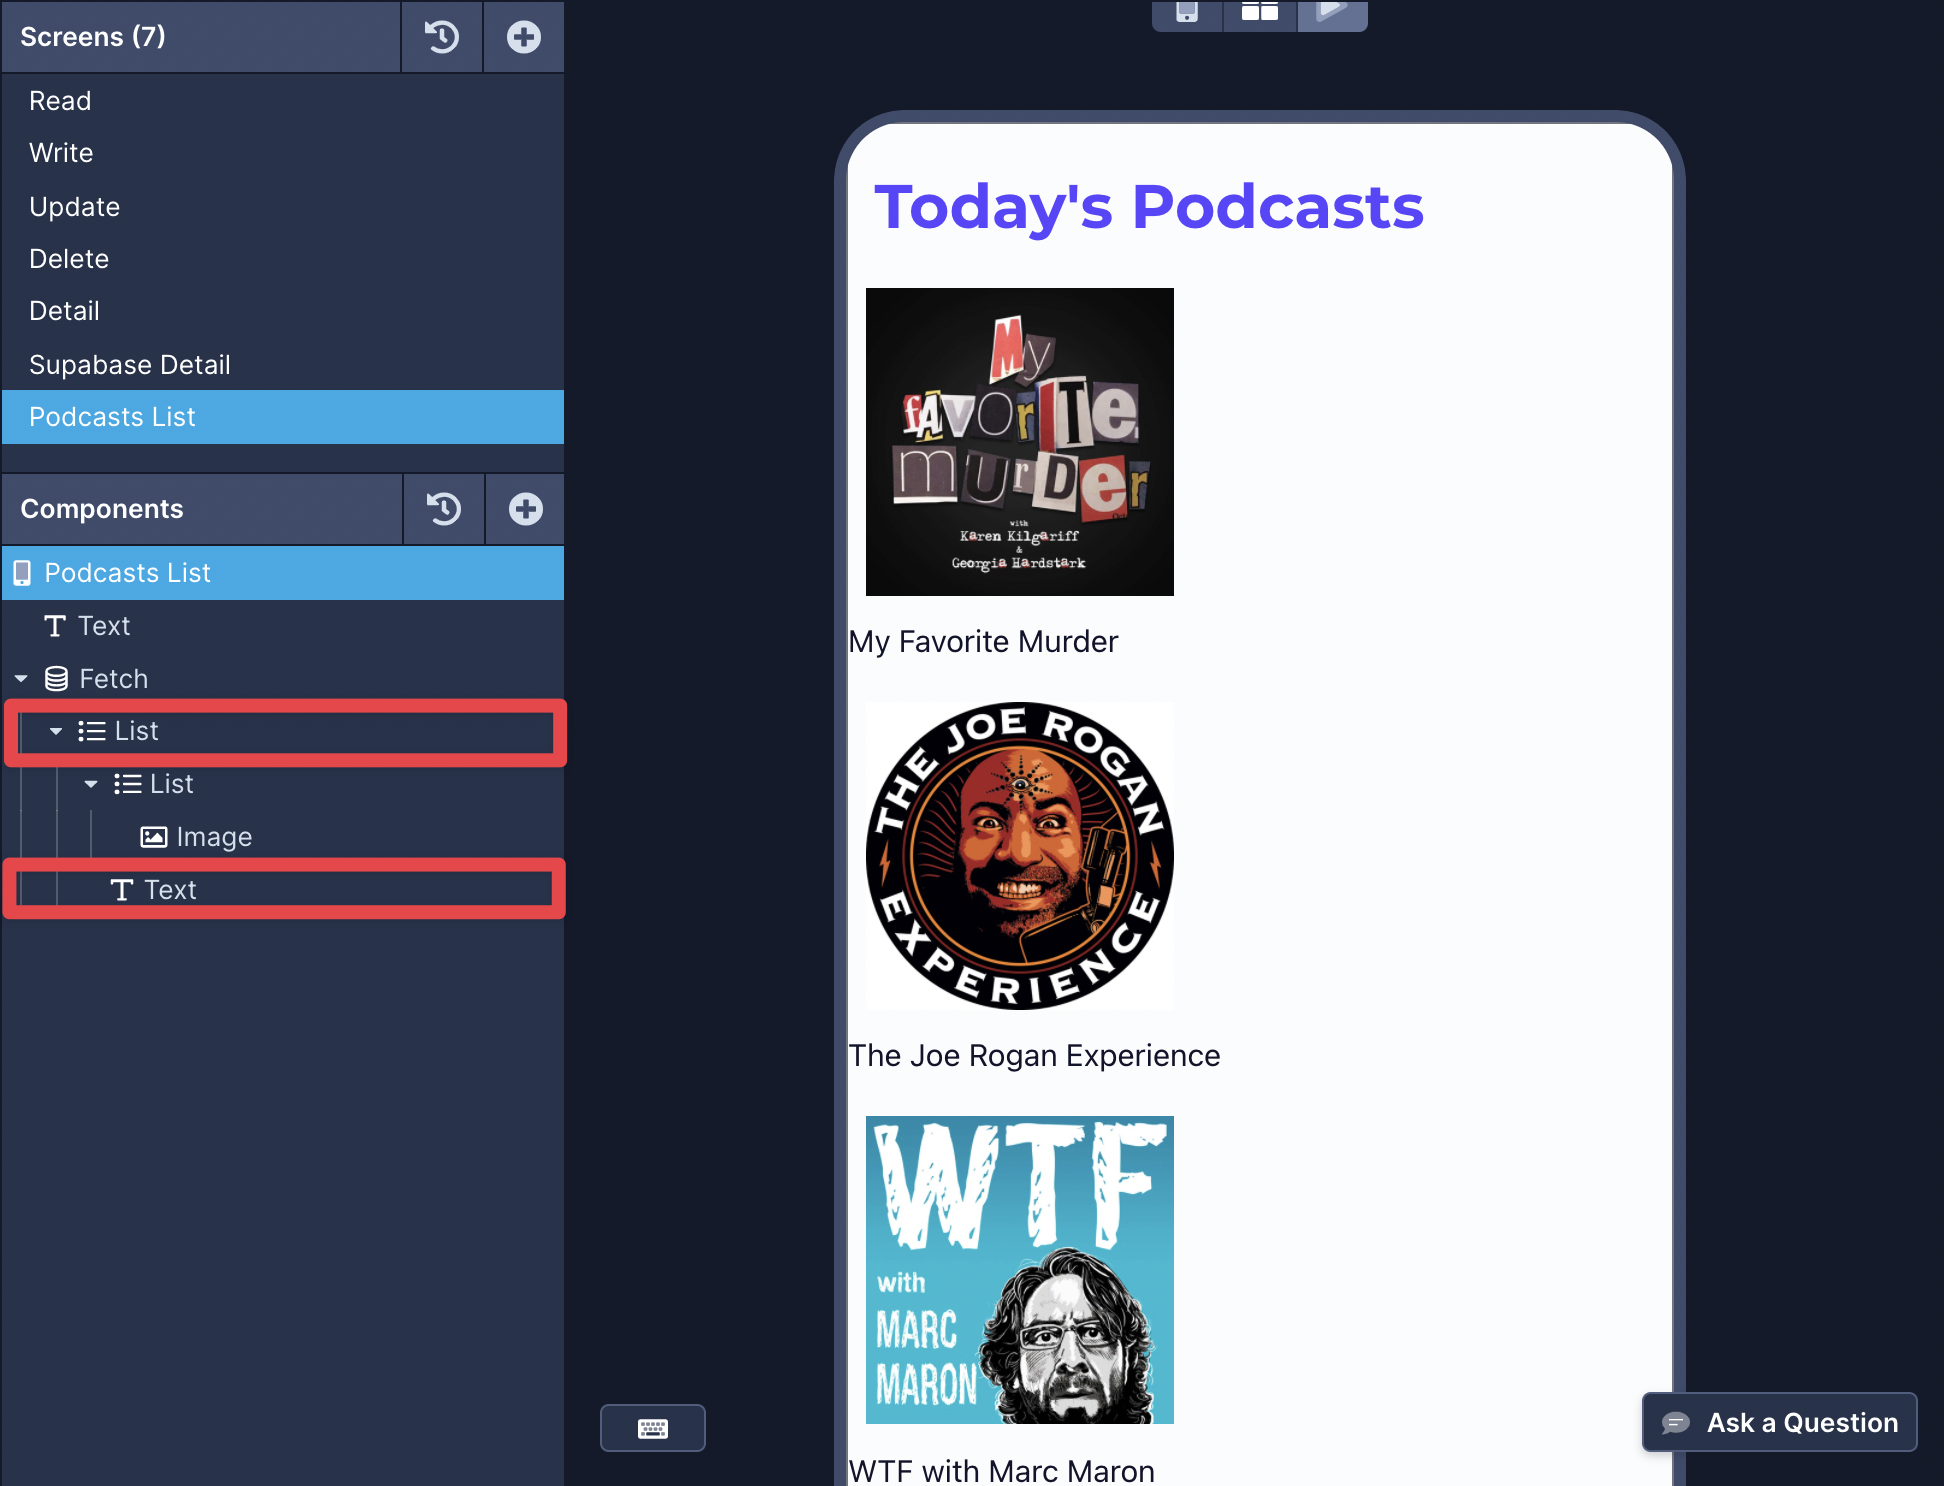Select the Podcasts List root component label
1944x1486 pixels.
[x=127, y=573]
